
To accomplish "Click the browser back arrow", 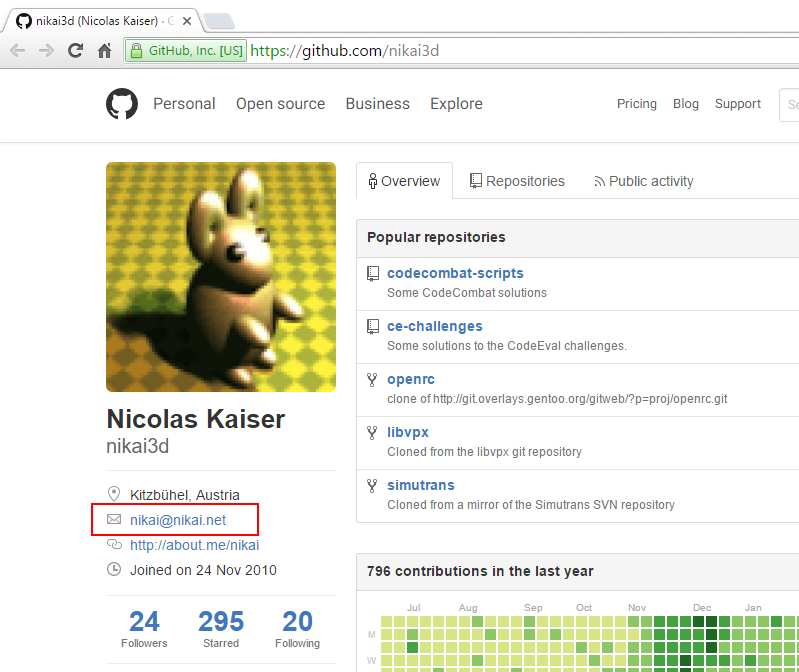I will point(17,50).
